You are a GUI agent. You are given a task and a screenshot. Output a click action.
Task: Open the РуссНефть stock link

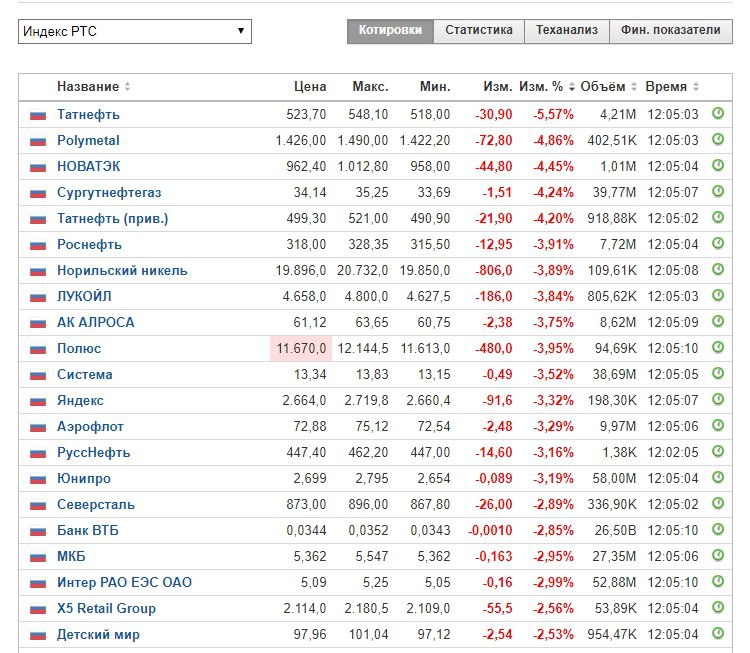pyautogui.click(x=93, y=453)
